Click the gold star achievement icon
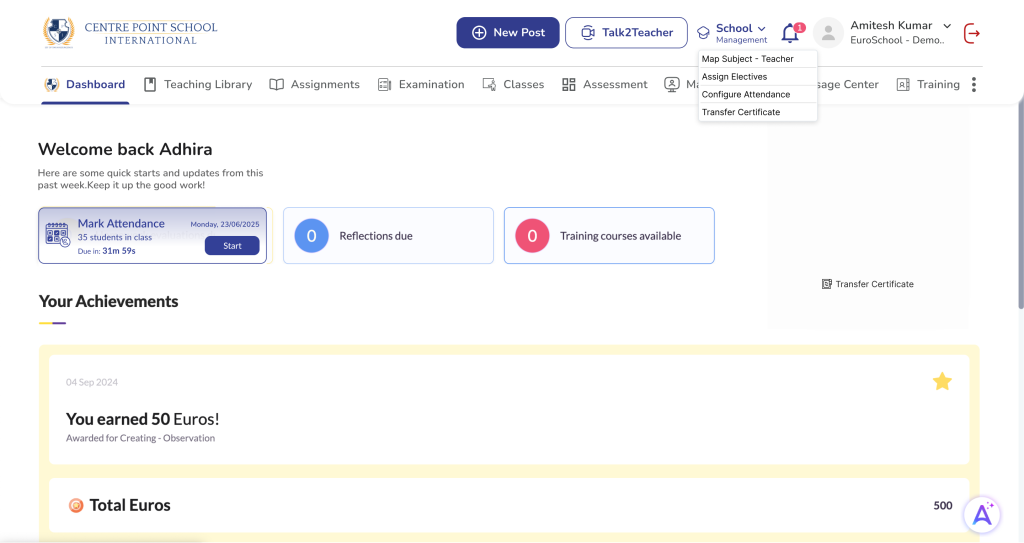This screenshot has height=543, width=1024. point(942,381)
